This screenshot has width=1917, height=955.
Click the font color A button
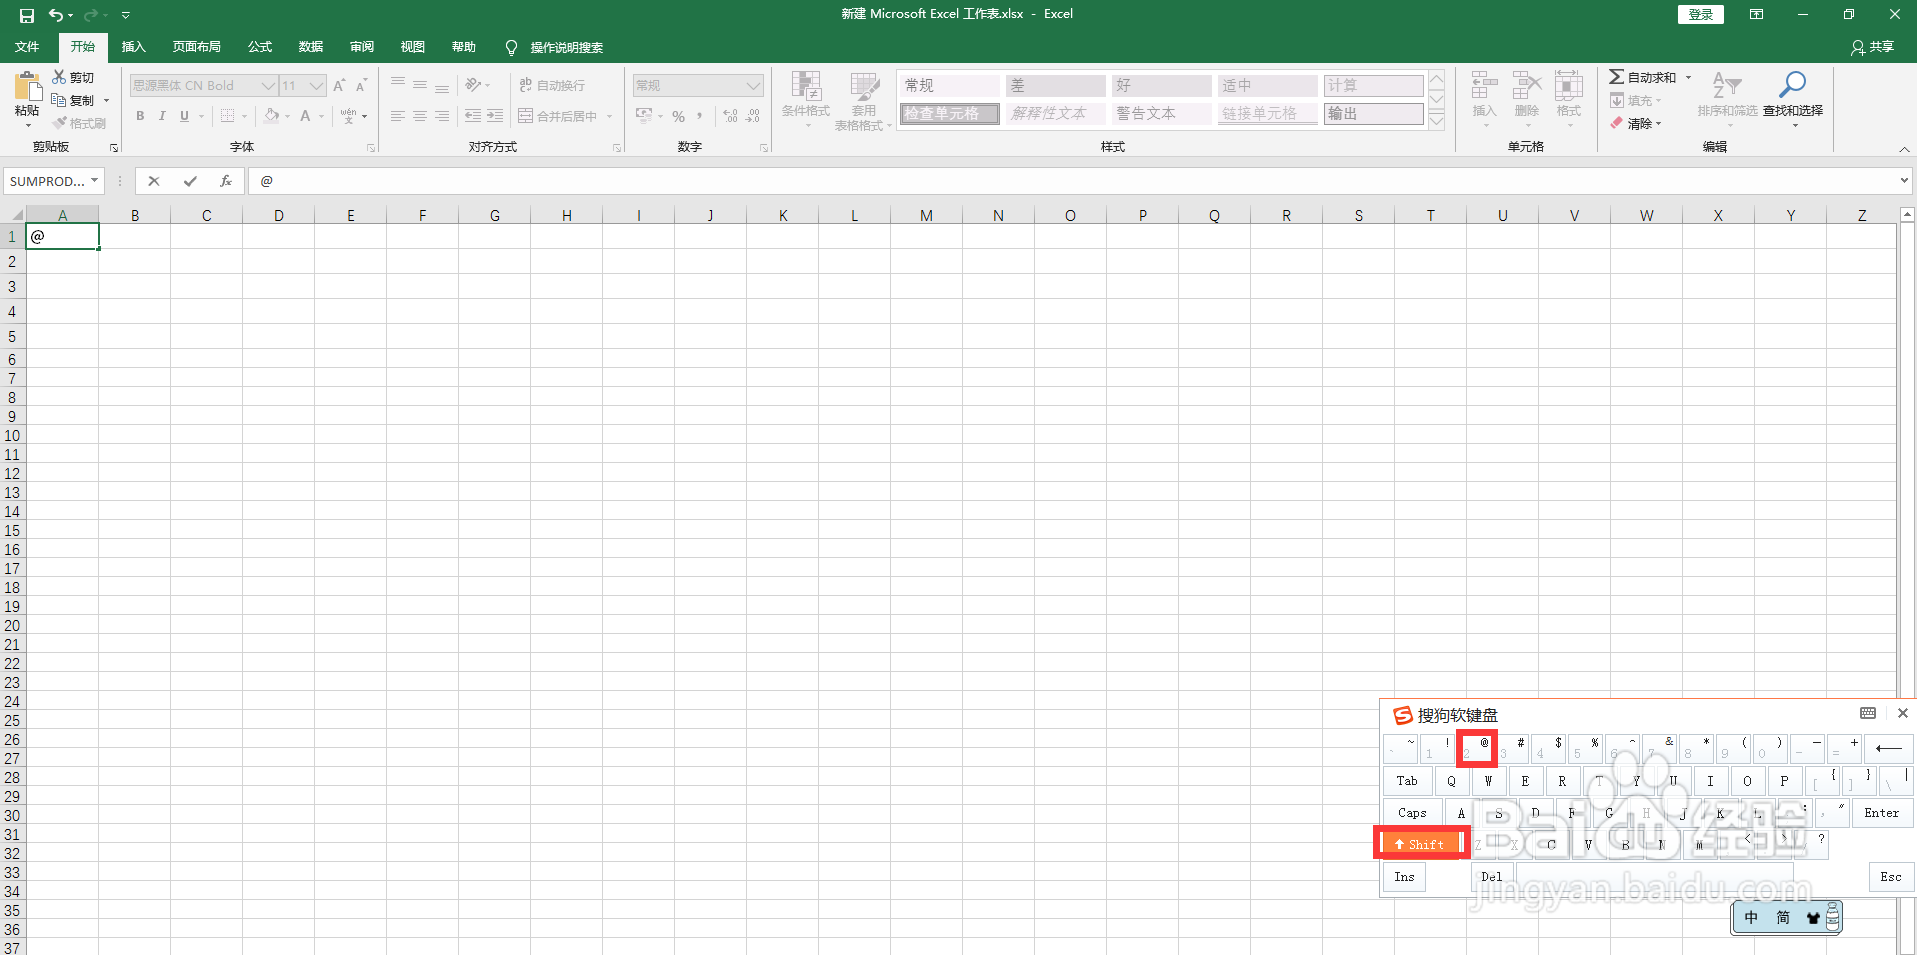[x=306, y=116]
